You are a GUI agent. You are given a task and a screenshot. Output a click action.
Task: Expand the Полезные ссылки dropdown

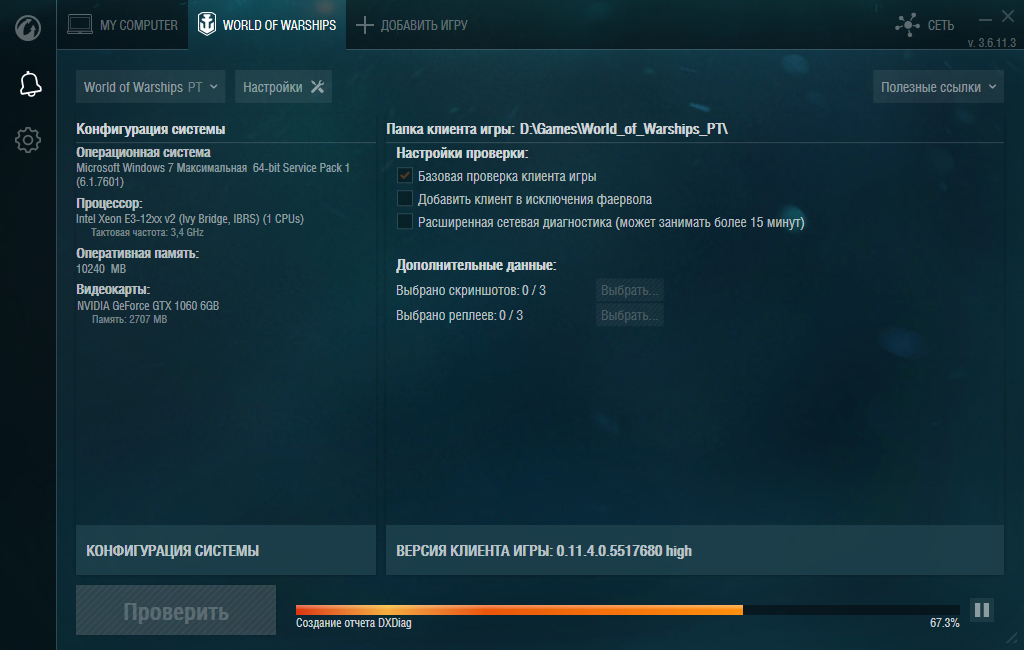(x=938, y=87)
